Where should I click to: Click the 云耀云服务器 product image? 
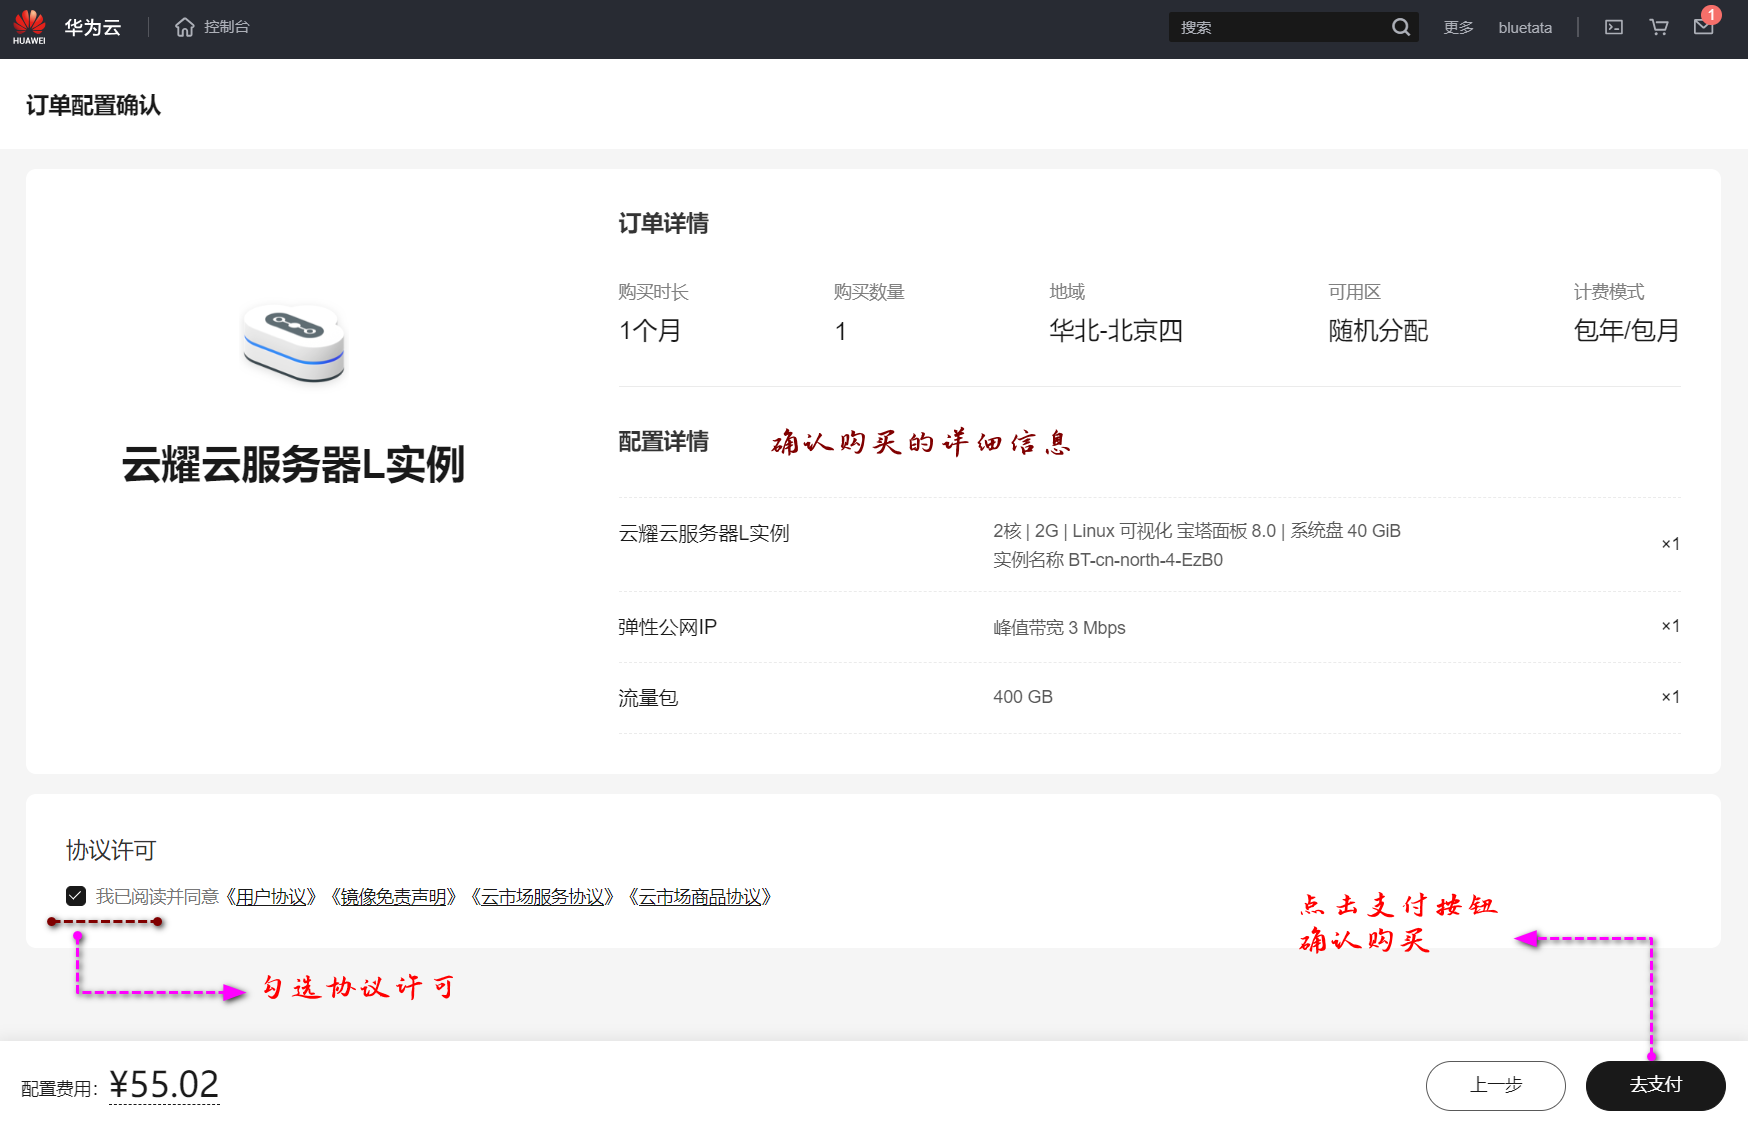(x=293, y=343)
